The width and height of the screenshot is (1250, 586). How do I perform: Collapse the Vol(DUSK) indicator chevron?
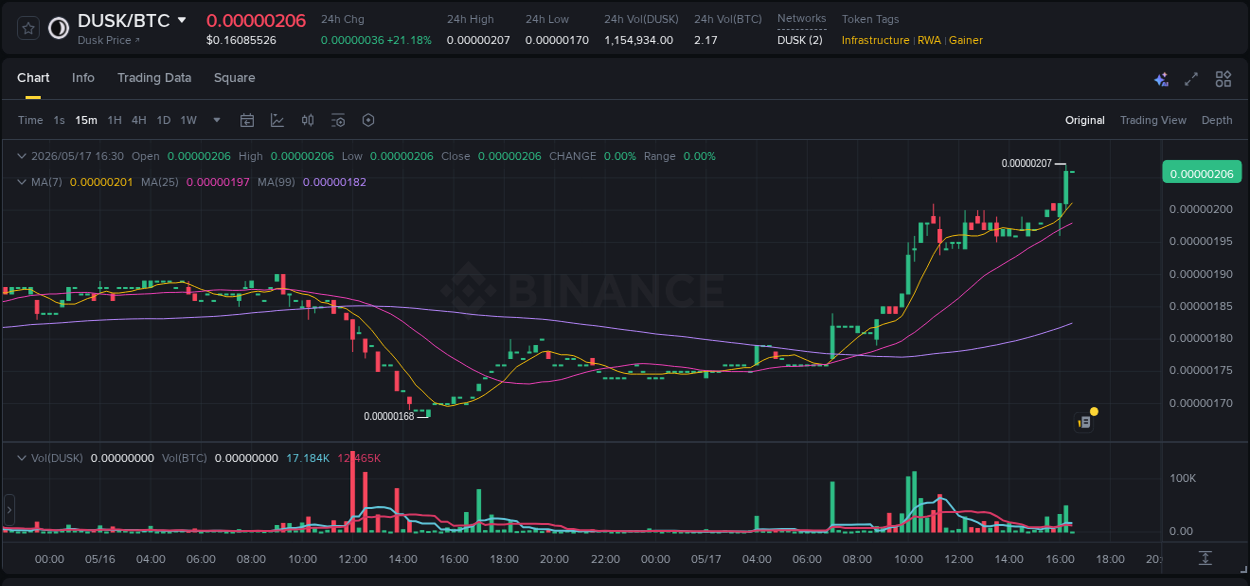click(22, 457)
